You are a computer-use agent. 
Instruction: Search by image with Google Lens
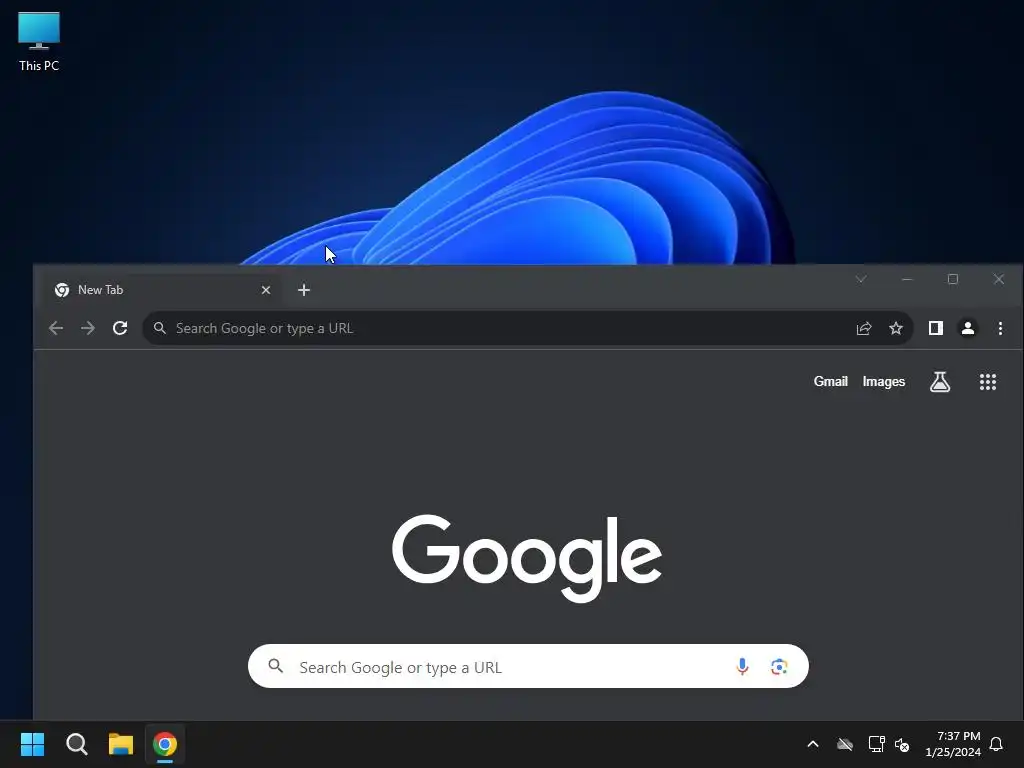[x=778, y=666]
